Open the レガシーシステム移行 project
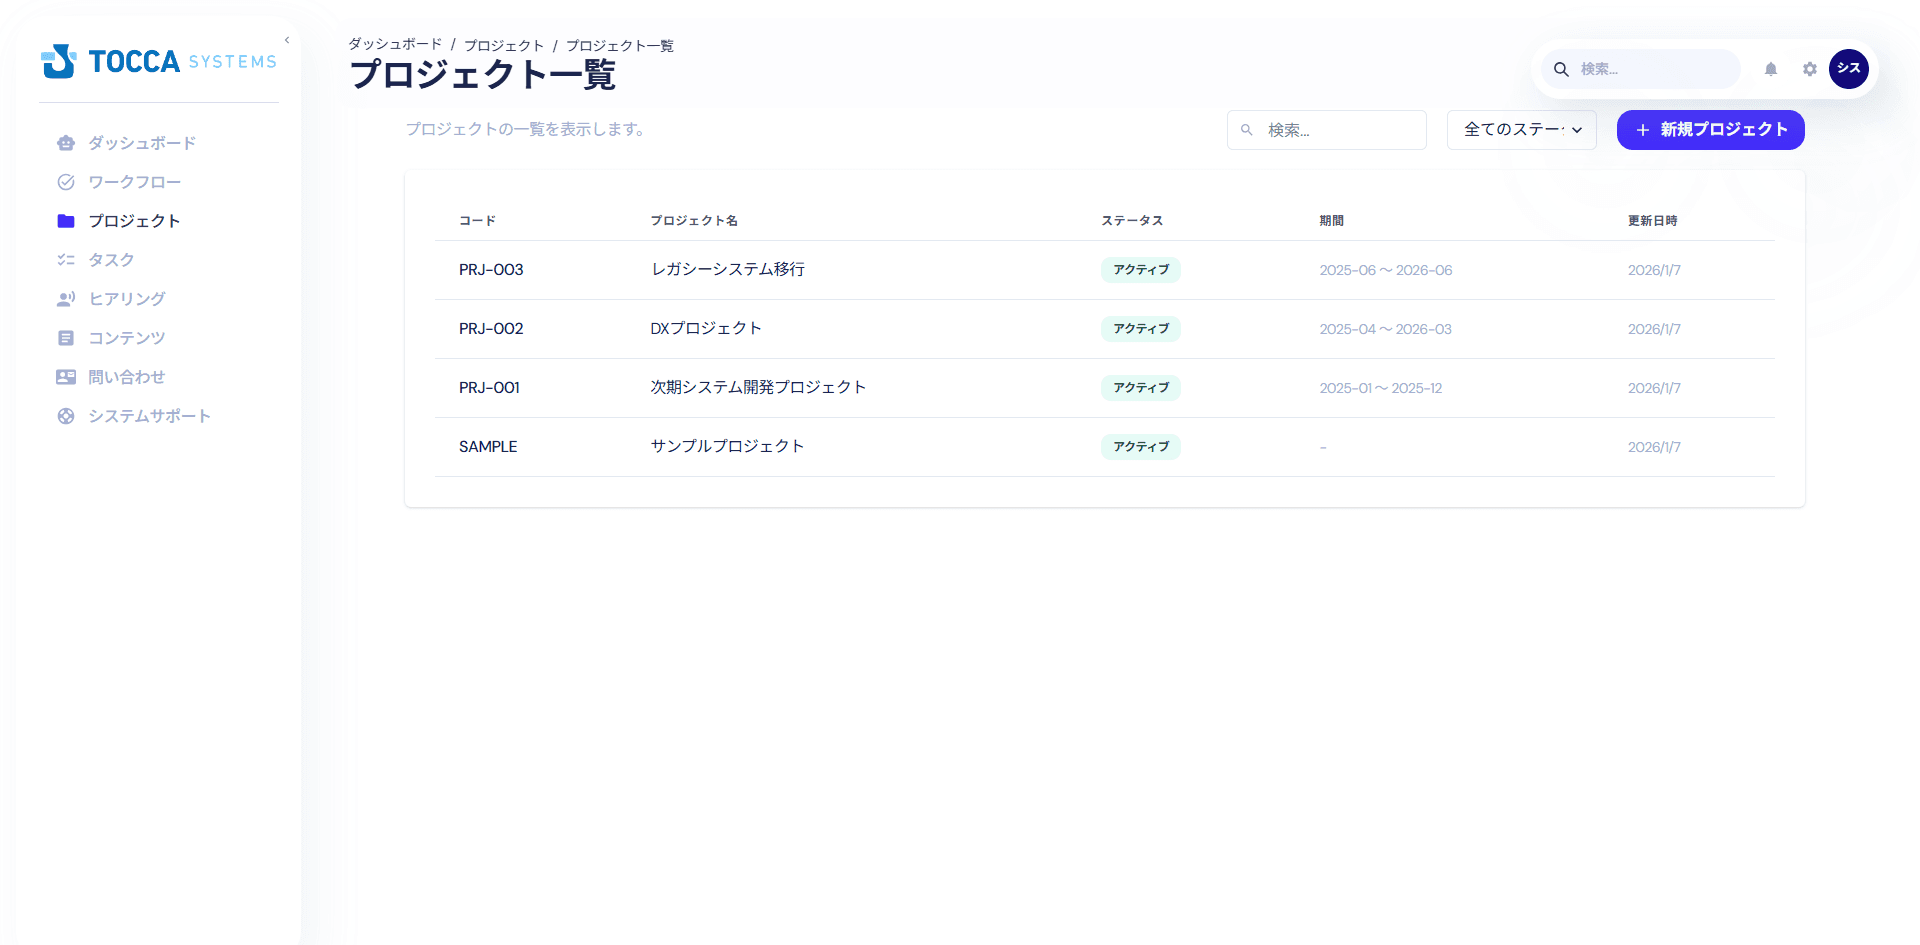1920x945 pixels. tap(728, 270)
